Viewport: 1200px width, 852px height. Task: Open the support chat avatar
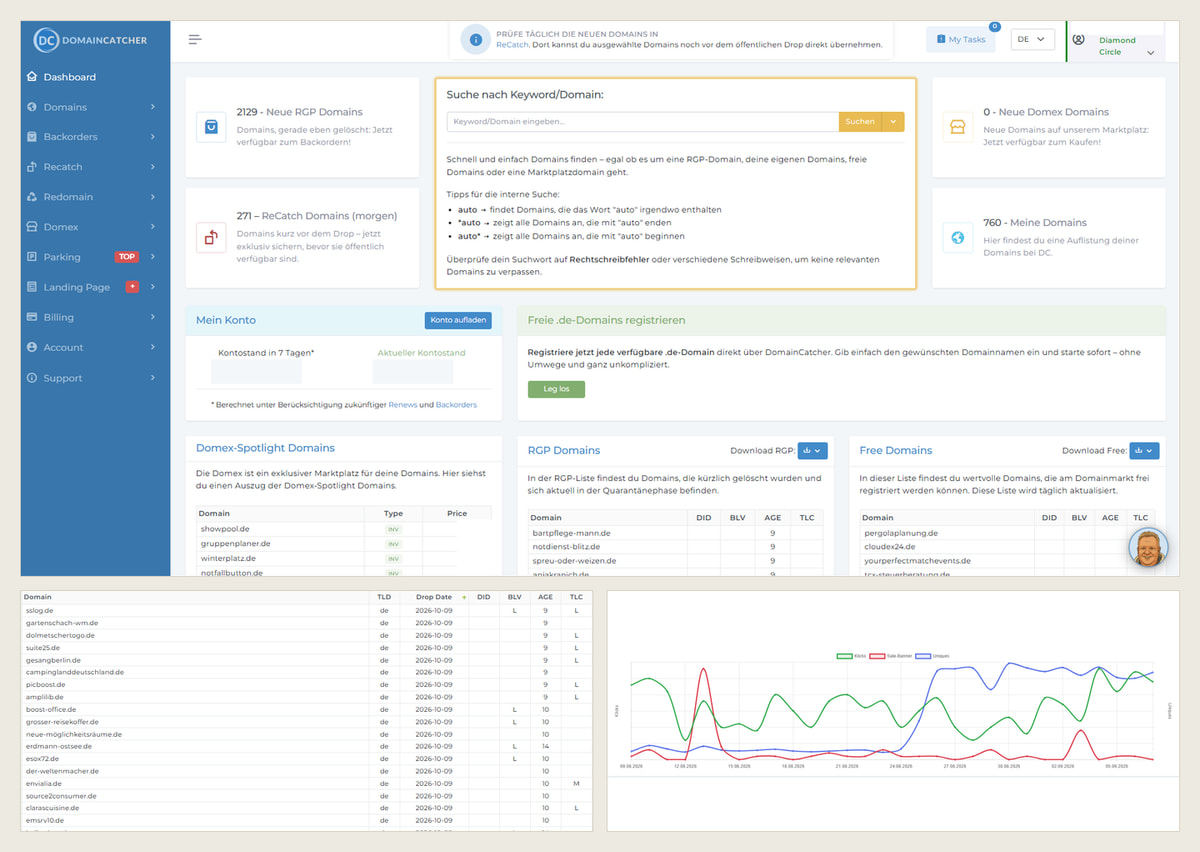click(1148, 548)
